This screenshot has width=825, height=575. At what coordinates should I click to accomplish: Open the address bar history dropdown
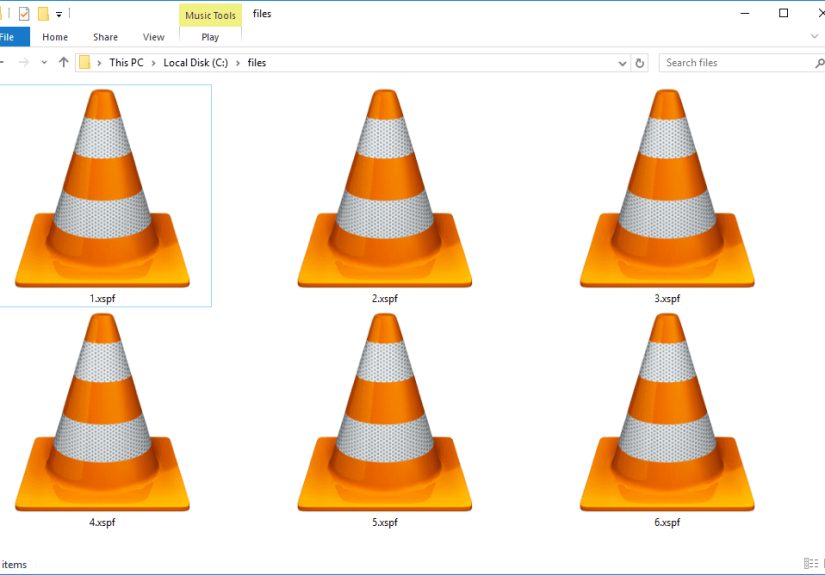[x=622, y=63]
